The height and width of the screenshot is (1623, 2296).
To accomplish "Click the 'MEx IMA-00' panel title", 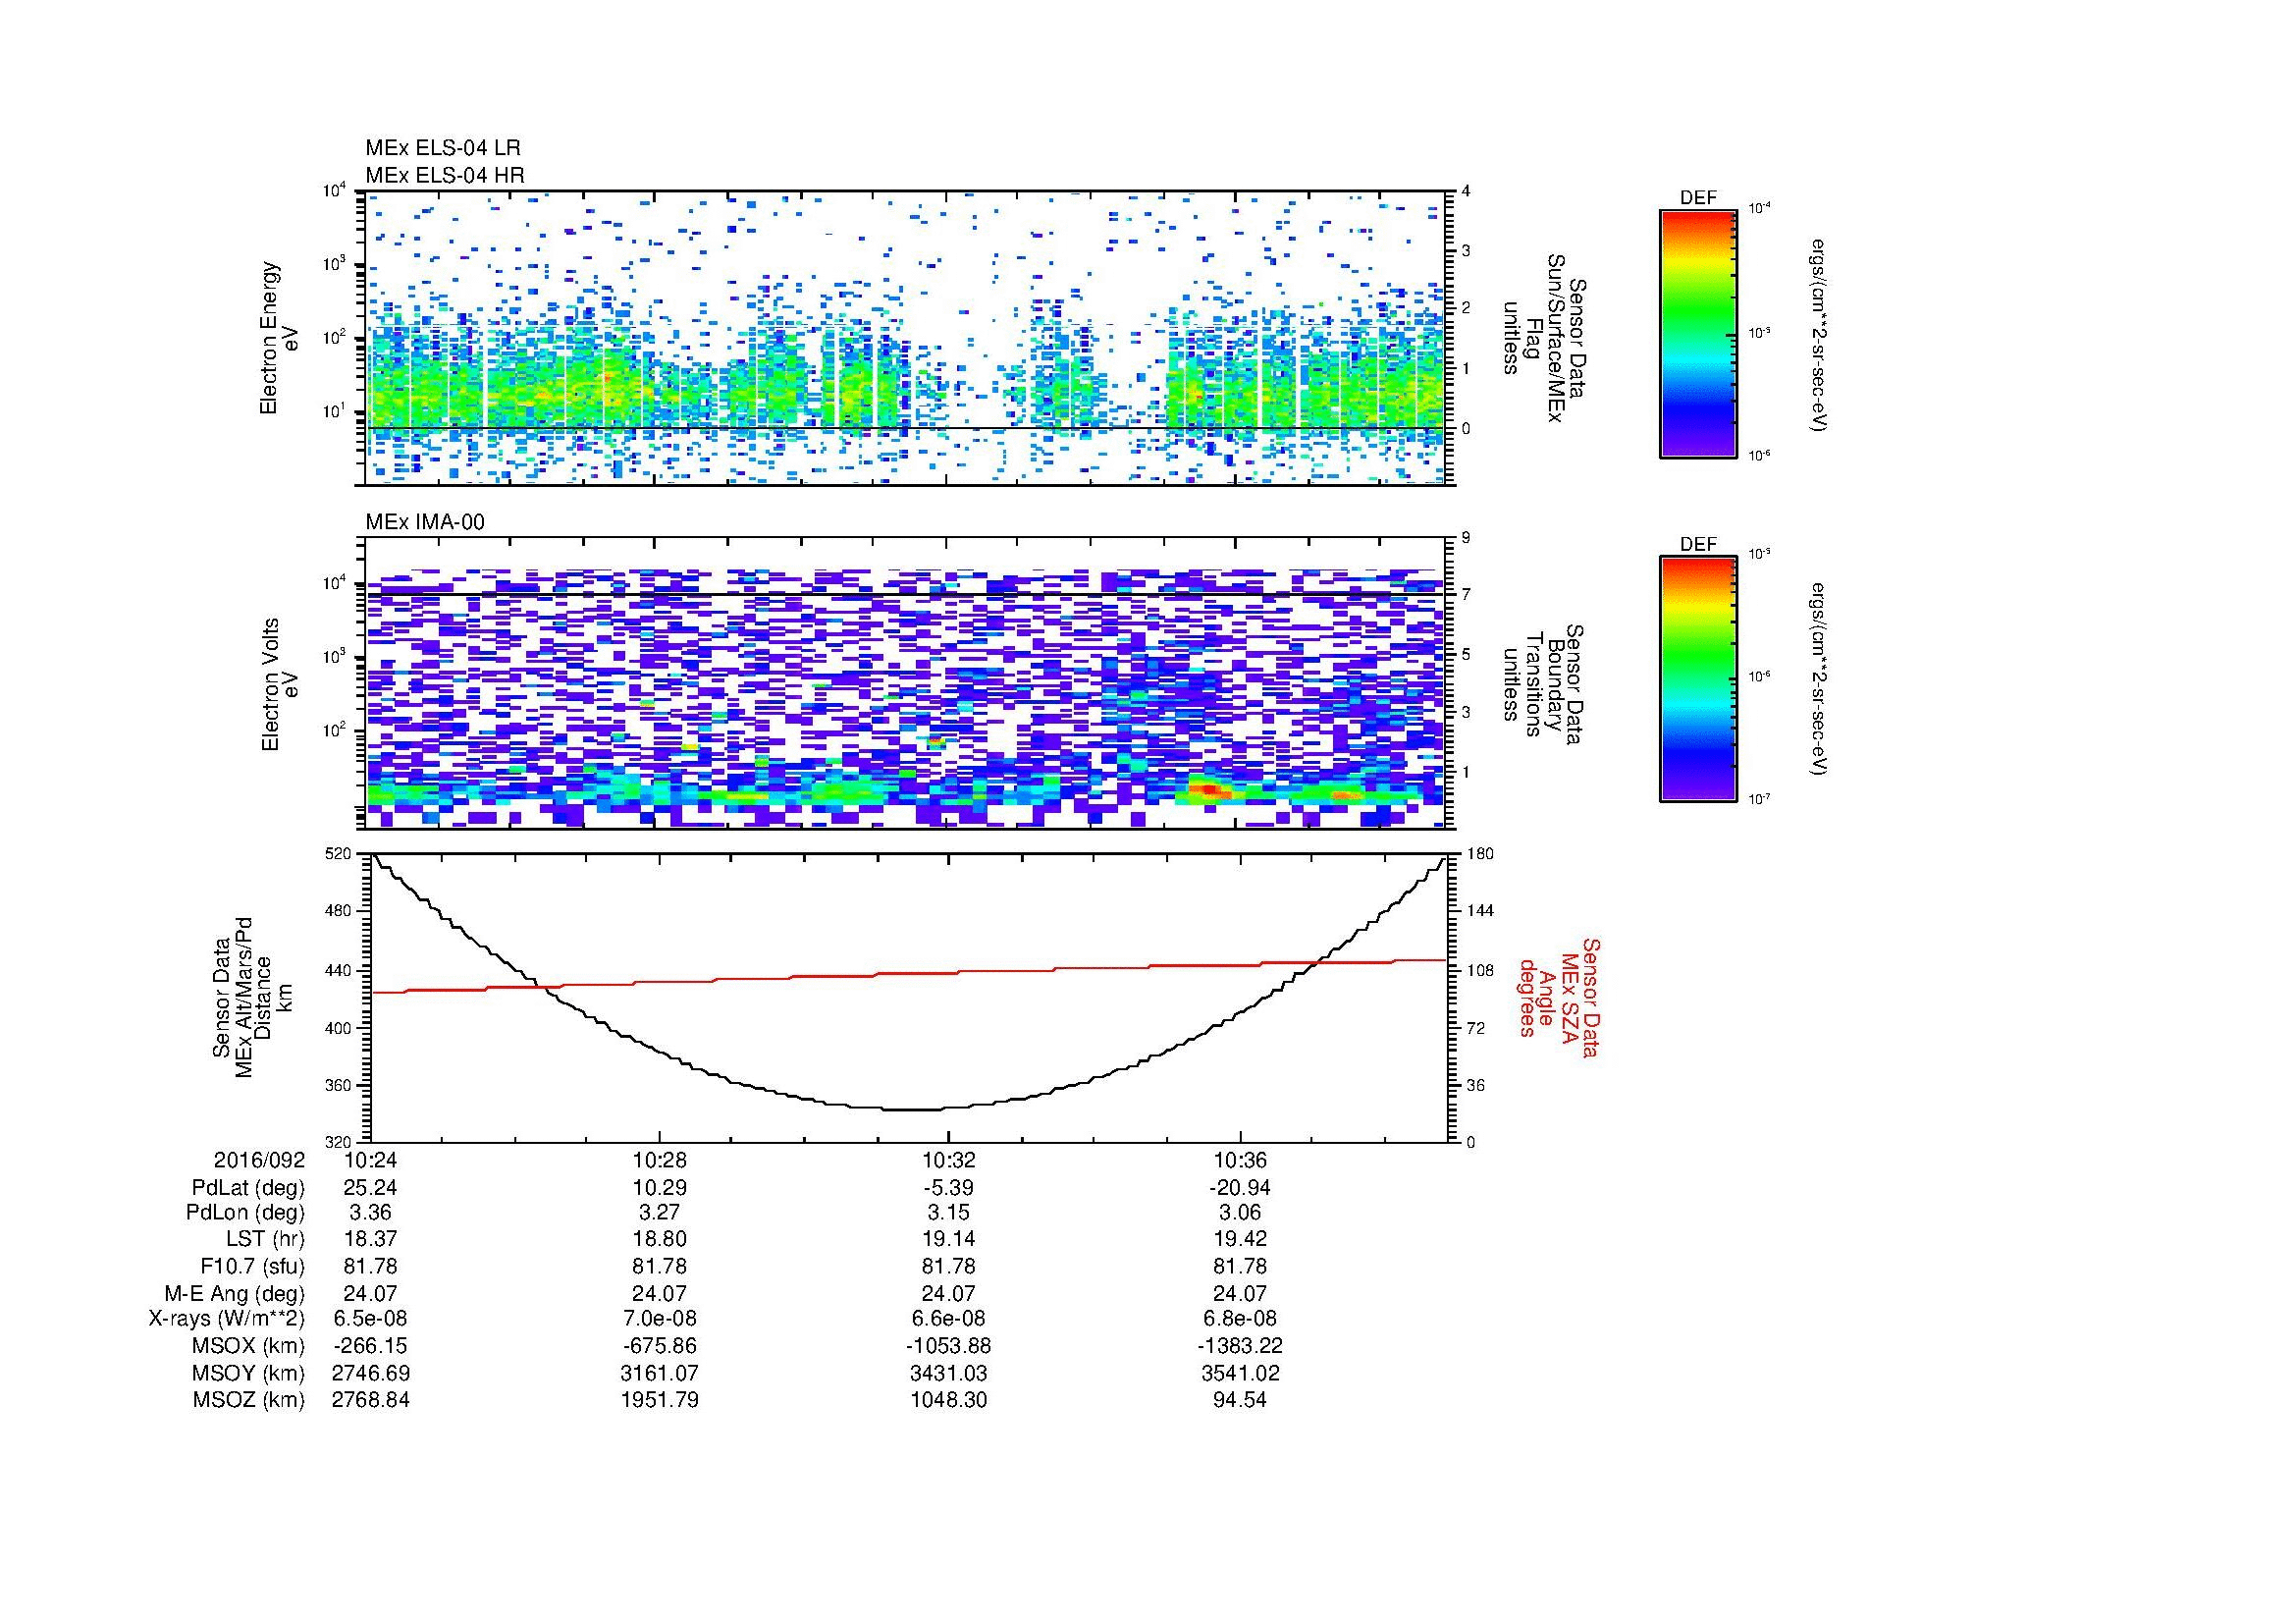I will [x=424, y=522].
